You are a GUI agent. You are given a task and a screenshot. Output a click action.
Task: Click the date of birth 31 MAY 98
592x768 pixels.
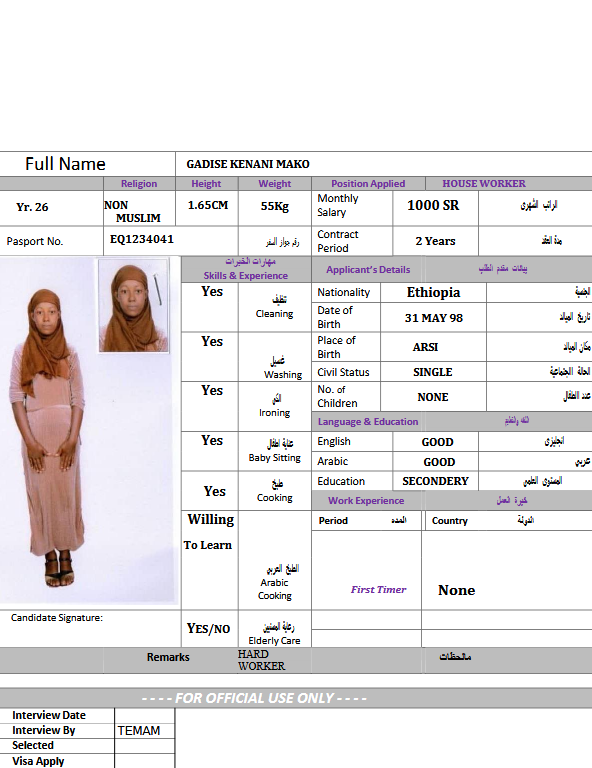[x=433, y=317]
